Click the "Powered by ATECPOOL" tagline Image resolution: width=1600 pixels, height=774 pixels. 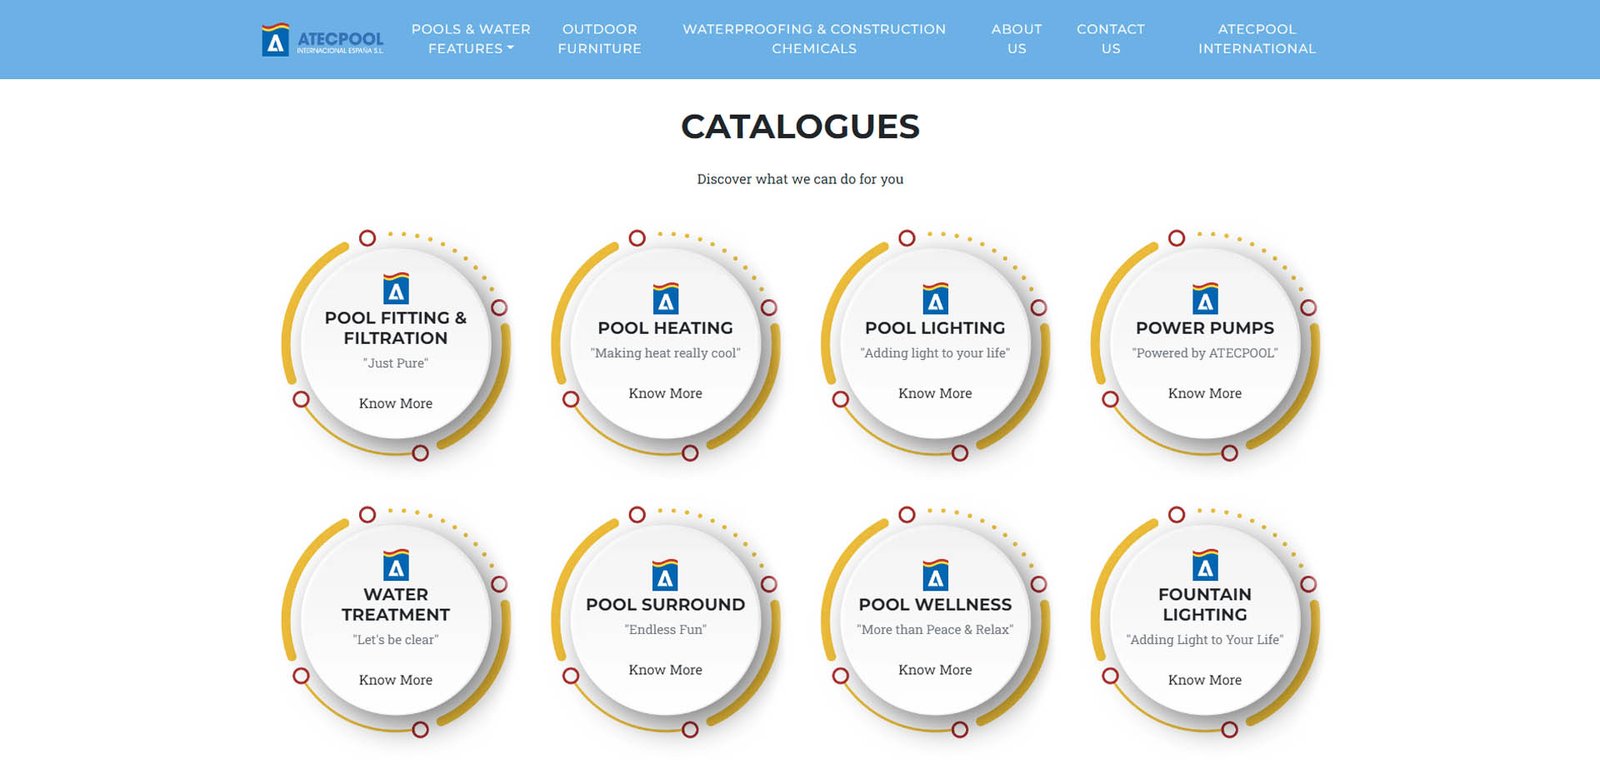coord(1205,353)
